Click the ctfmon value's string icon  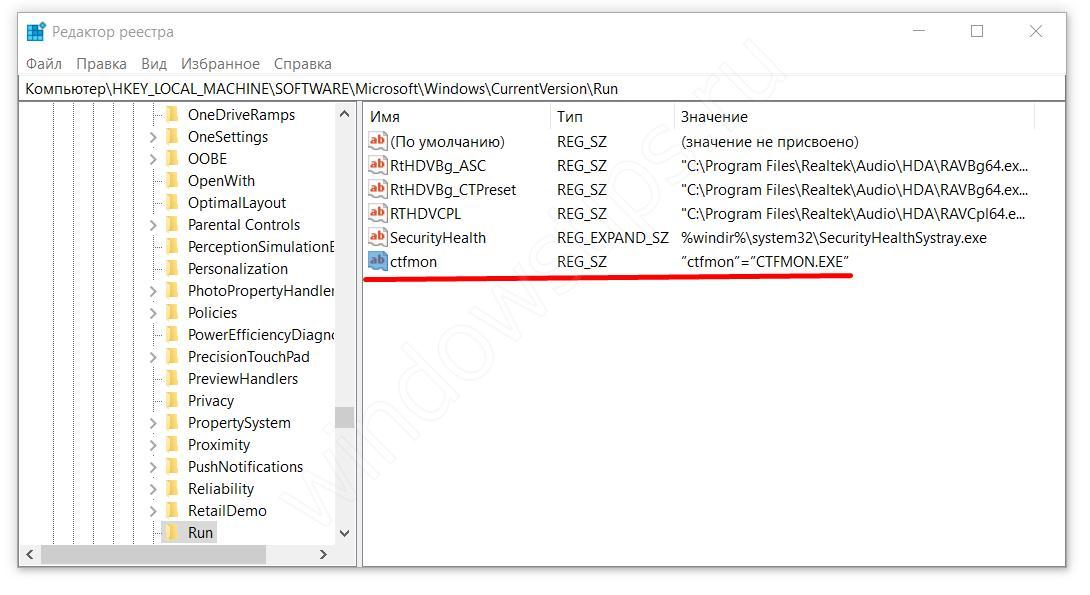click(377, 261)
